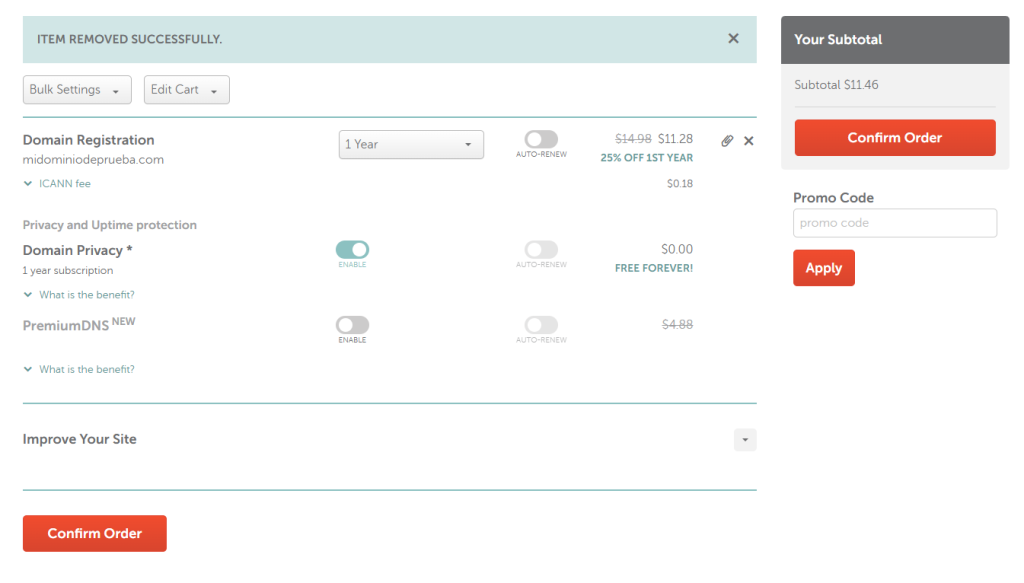This screenshot has width=1024, height=583.
Task: Toggle PremiumDNS auto-renew switch
Action: point(541,325)
